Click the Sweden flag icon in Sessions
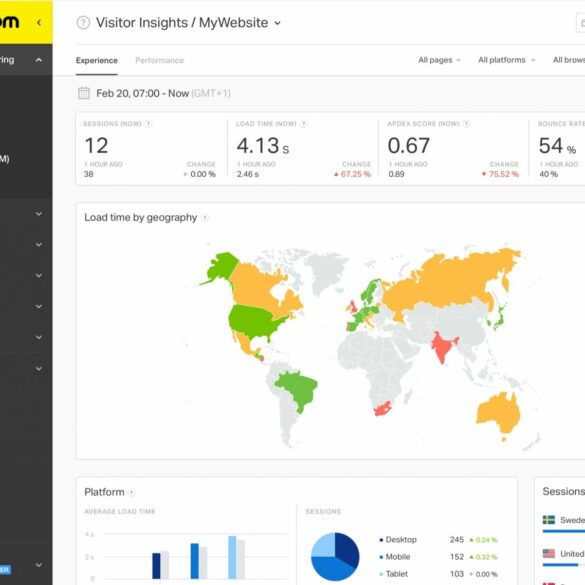Image resolution: width=585 pixels, height=585 pixels. pyautogui.click(x=548, y=520)
